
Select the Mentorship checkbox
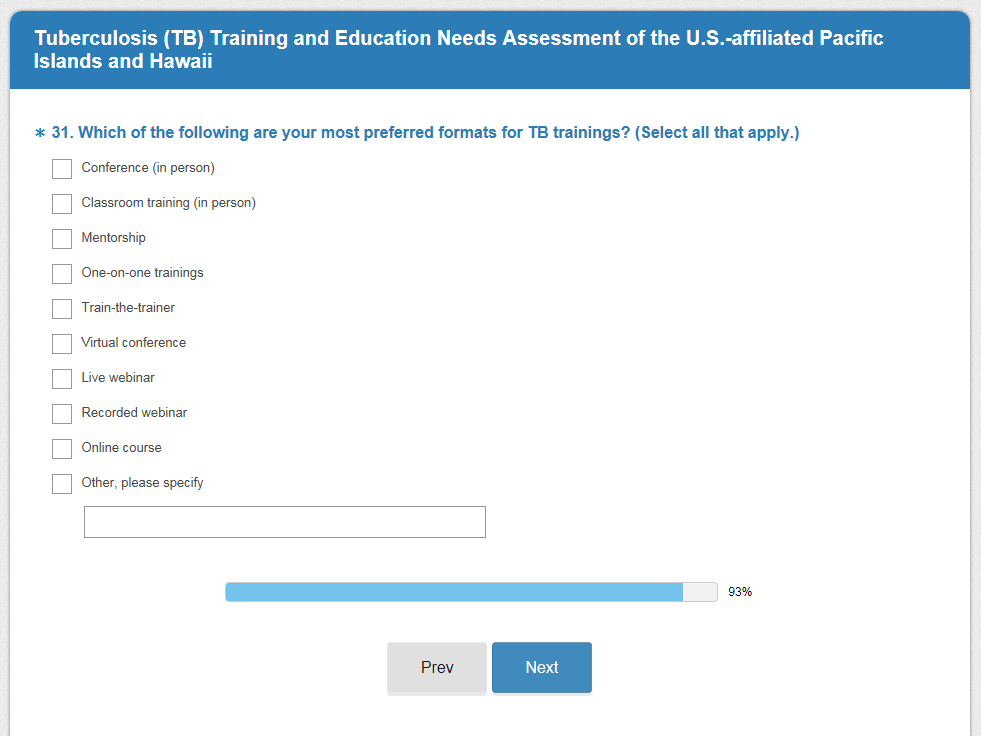click(x=62, y=239)
